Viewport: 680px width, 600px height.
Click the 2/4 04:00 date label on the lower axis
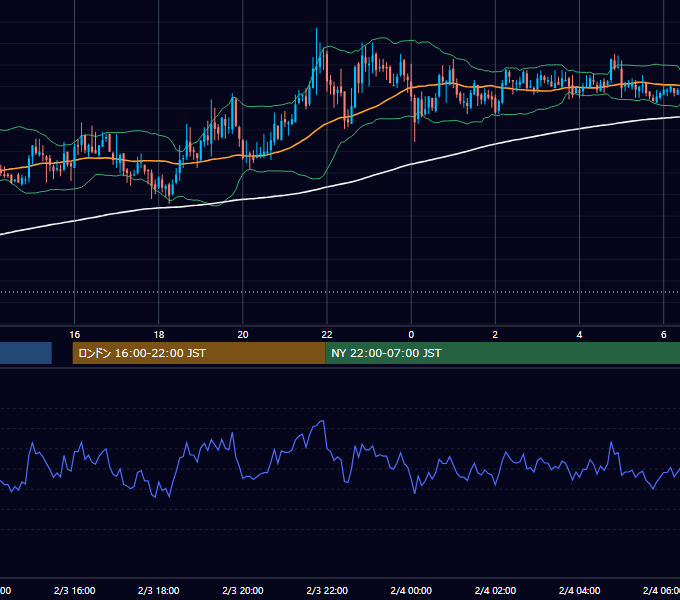(579, 590)
